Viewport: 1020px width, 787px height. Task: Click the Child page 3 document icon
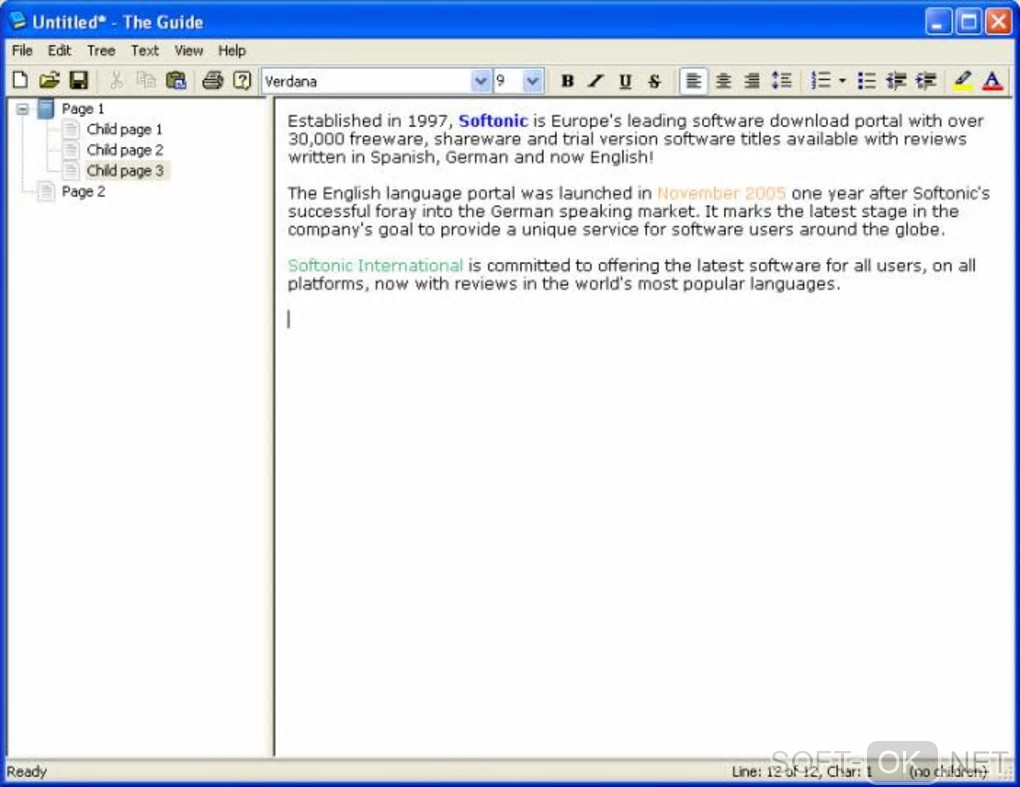71,171
